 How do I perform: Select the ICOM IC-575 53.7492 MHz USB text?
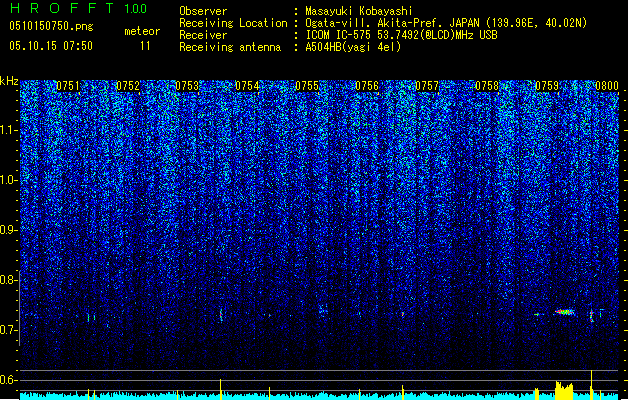[x=402, y=35]
